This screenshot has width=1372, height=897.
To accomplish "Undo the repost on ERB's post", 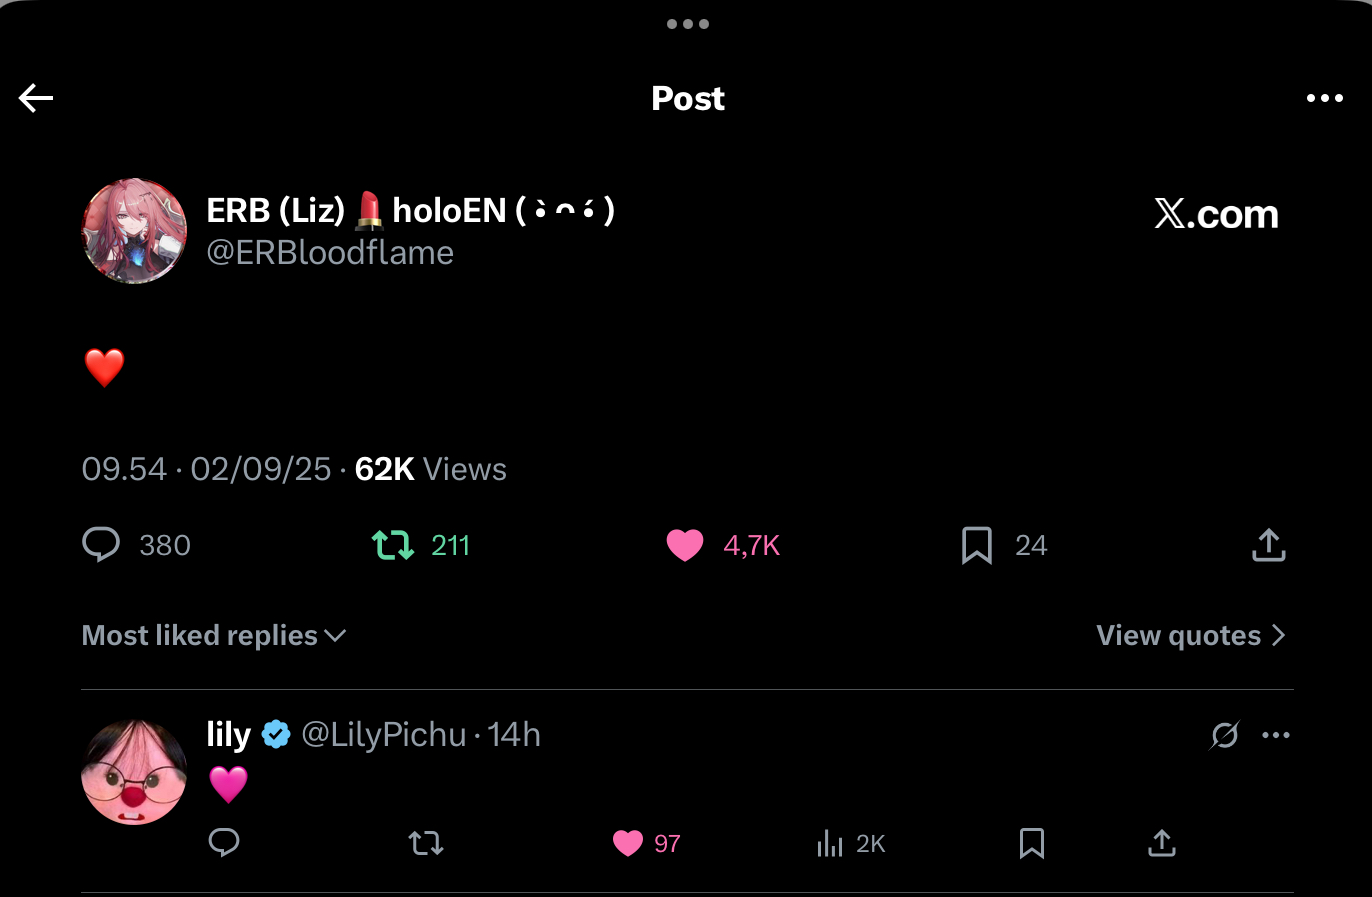I will (x=393, y=545).
